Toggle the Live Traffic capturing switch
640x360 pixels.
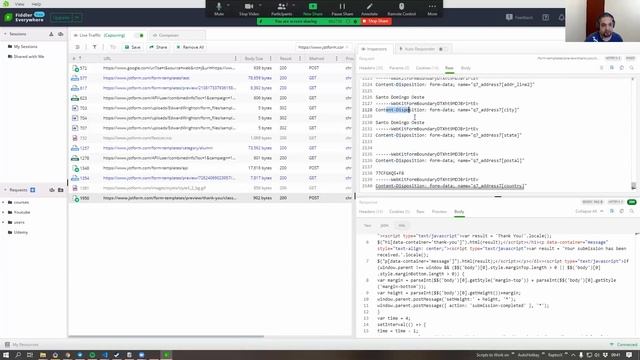[139, 36]
